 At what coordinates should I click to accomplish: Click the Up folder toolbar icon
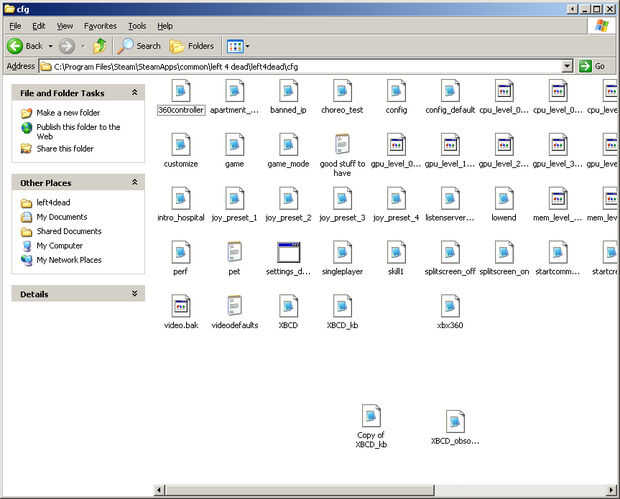tap(100, 46)
